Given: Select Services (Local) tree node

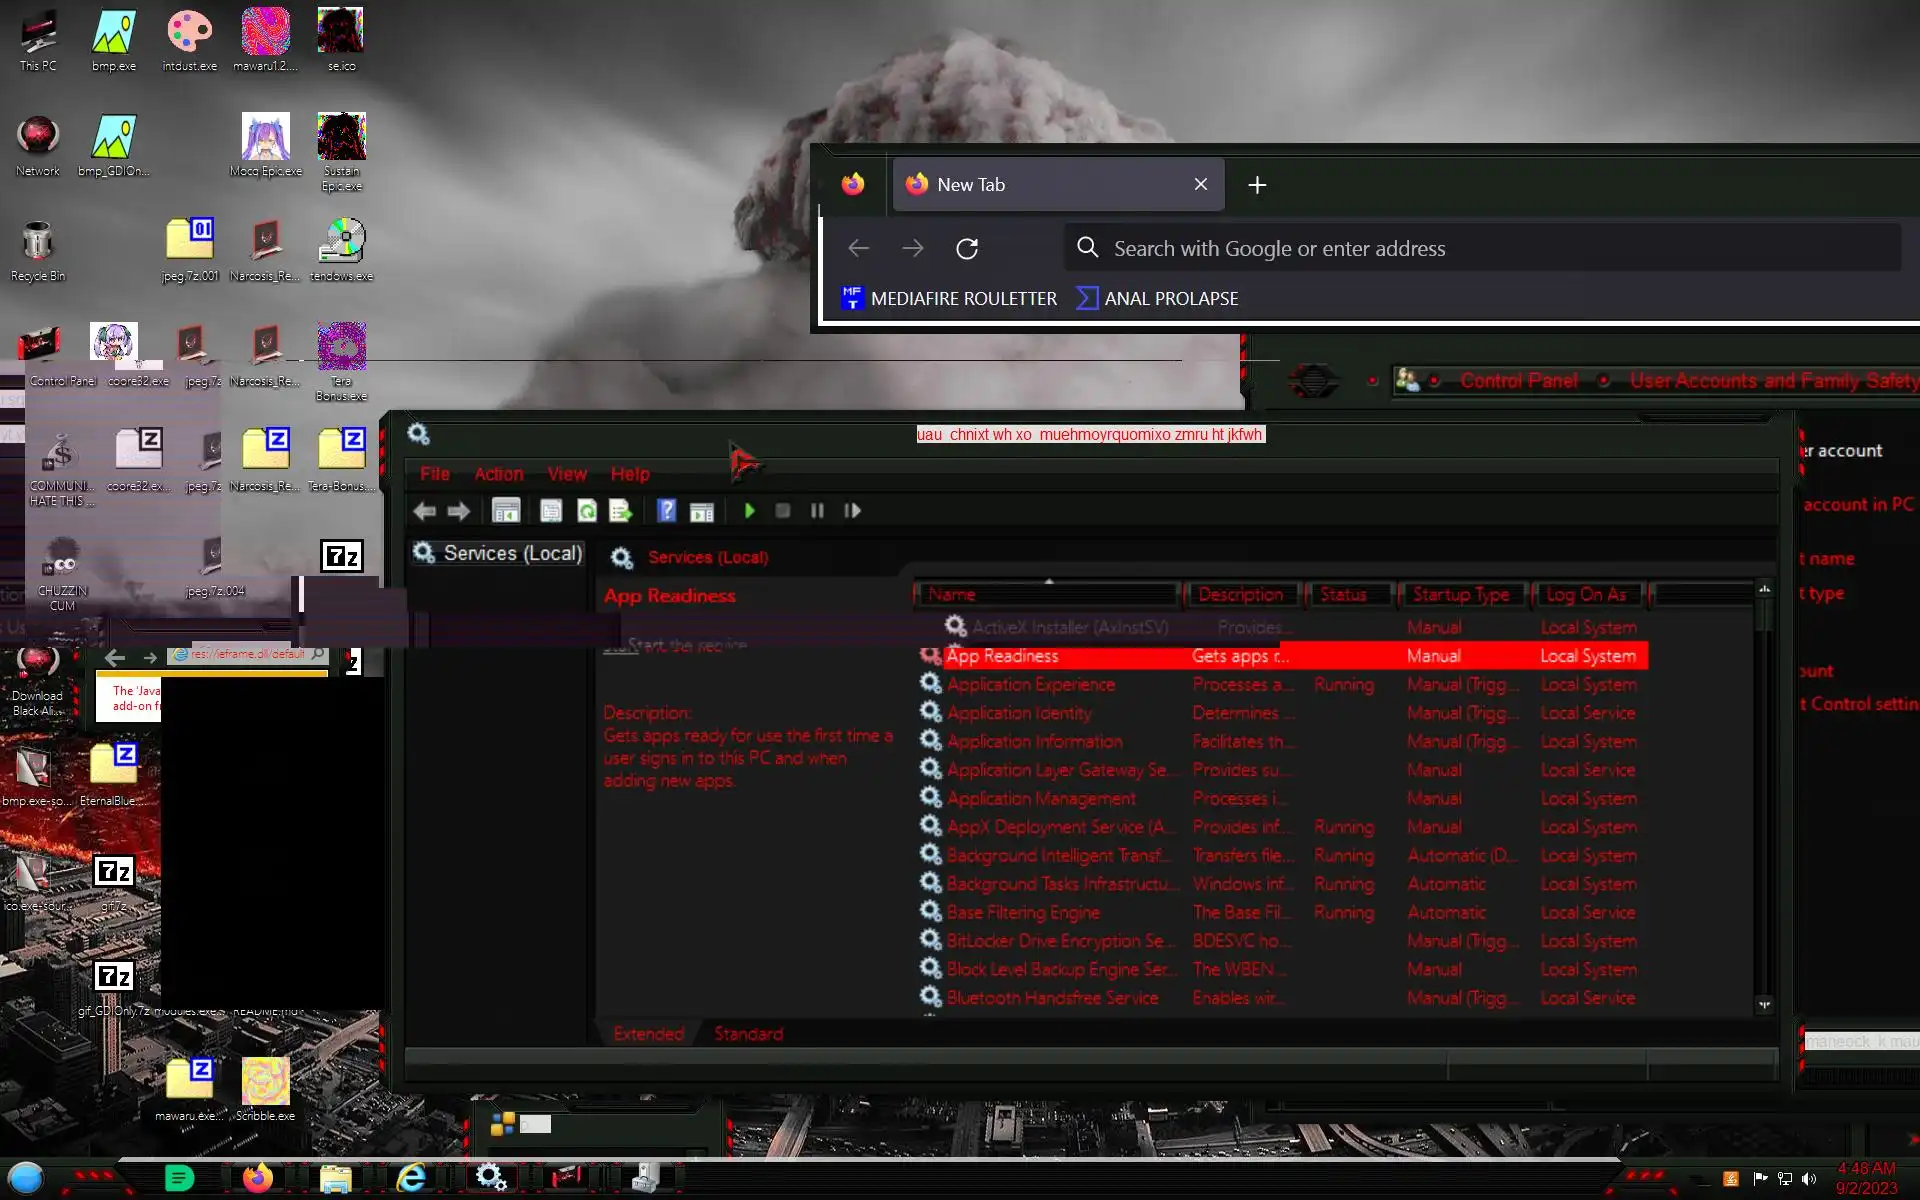Looking at the screenshot, I should coord(512,553).
